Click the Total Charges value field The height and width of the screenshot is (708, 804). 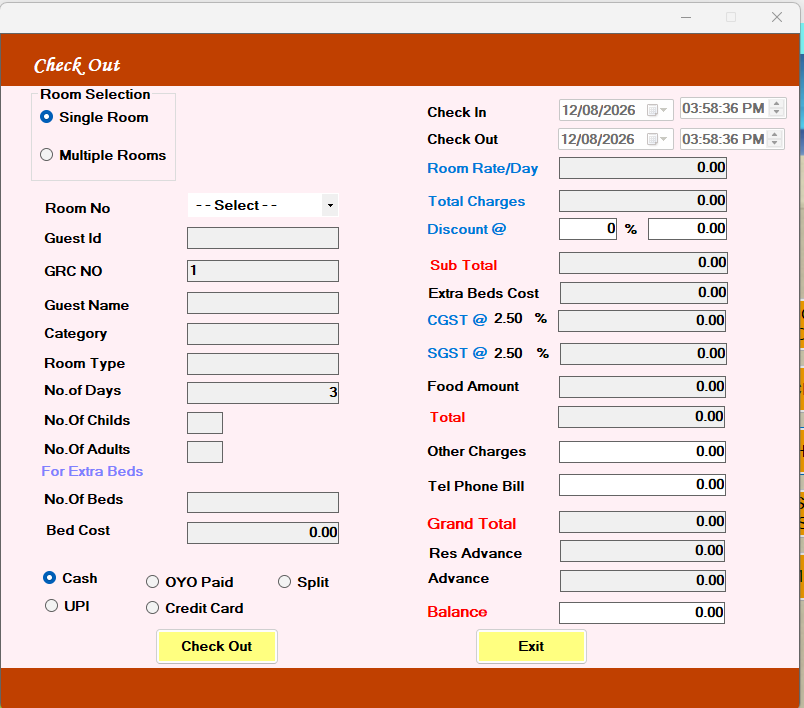pyautogui.click(x=643, y=200)
